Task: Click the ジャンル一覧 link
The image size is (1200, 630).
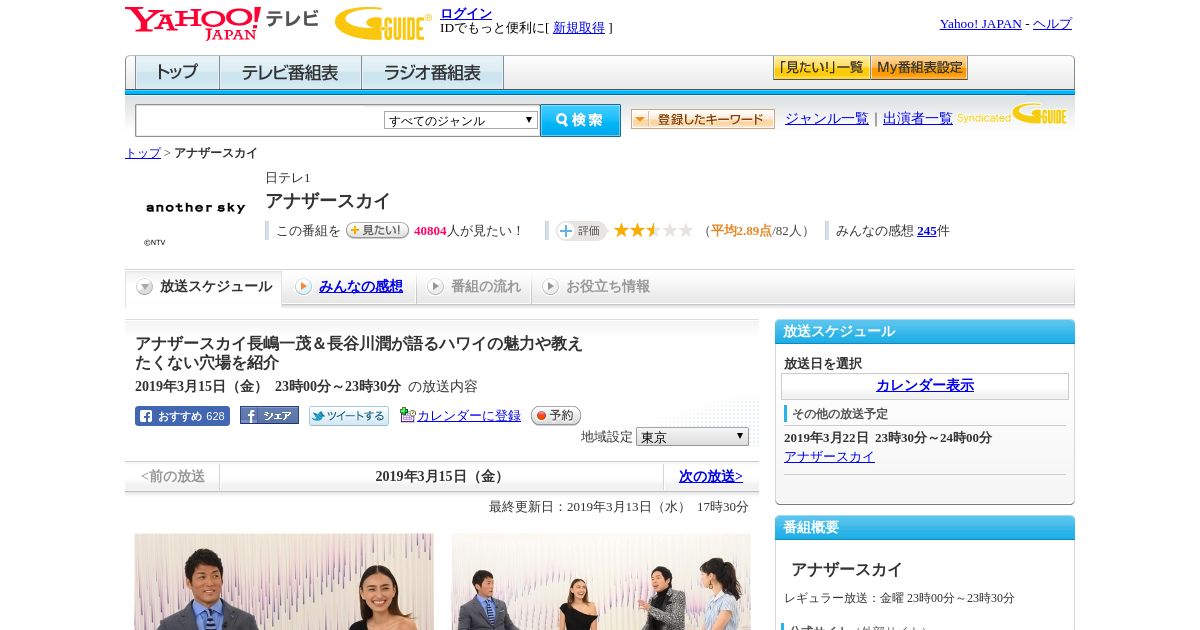Action: (x=827, y=118)
